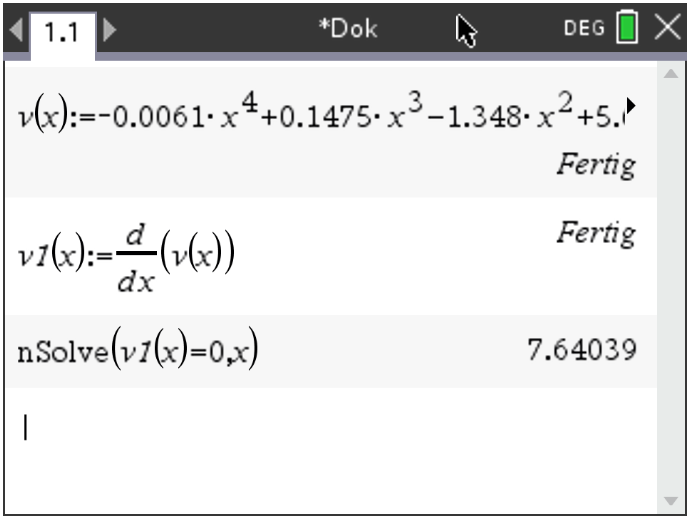
Task: Select second Fertig result
Action: coord(597,233)
